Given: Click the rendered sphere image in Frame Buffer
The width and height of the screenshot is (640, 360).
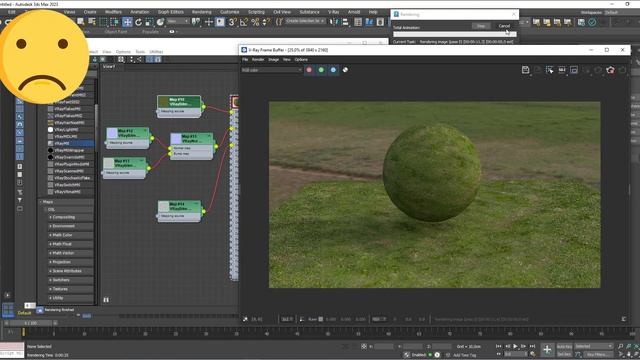Looking at the screenshot, I should [432, 172].
